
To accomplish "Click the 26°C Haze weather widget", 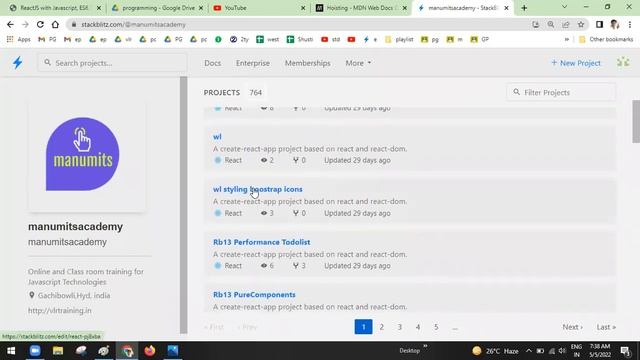I will 495,351.
